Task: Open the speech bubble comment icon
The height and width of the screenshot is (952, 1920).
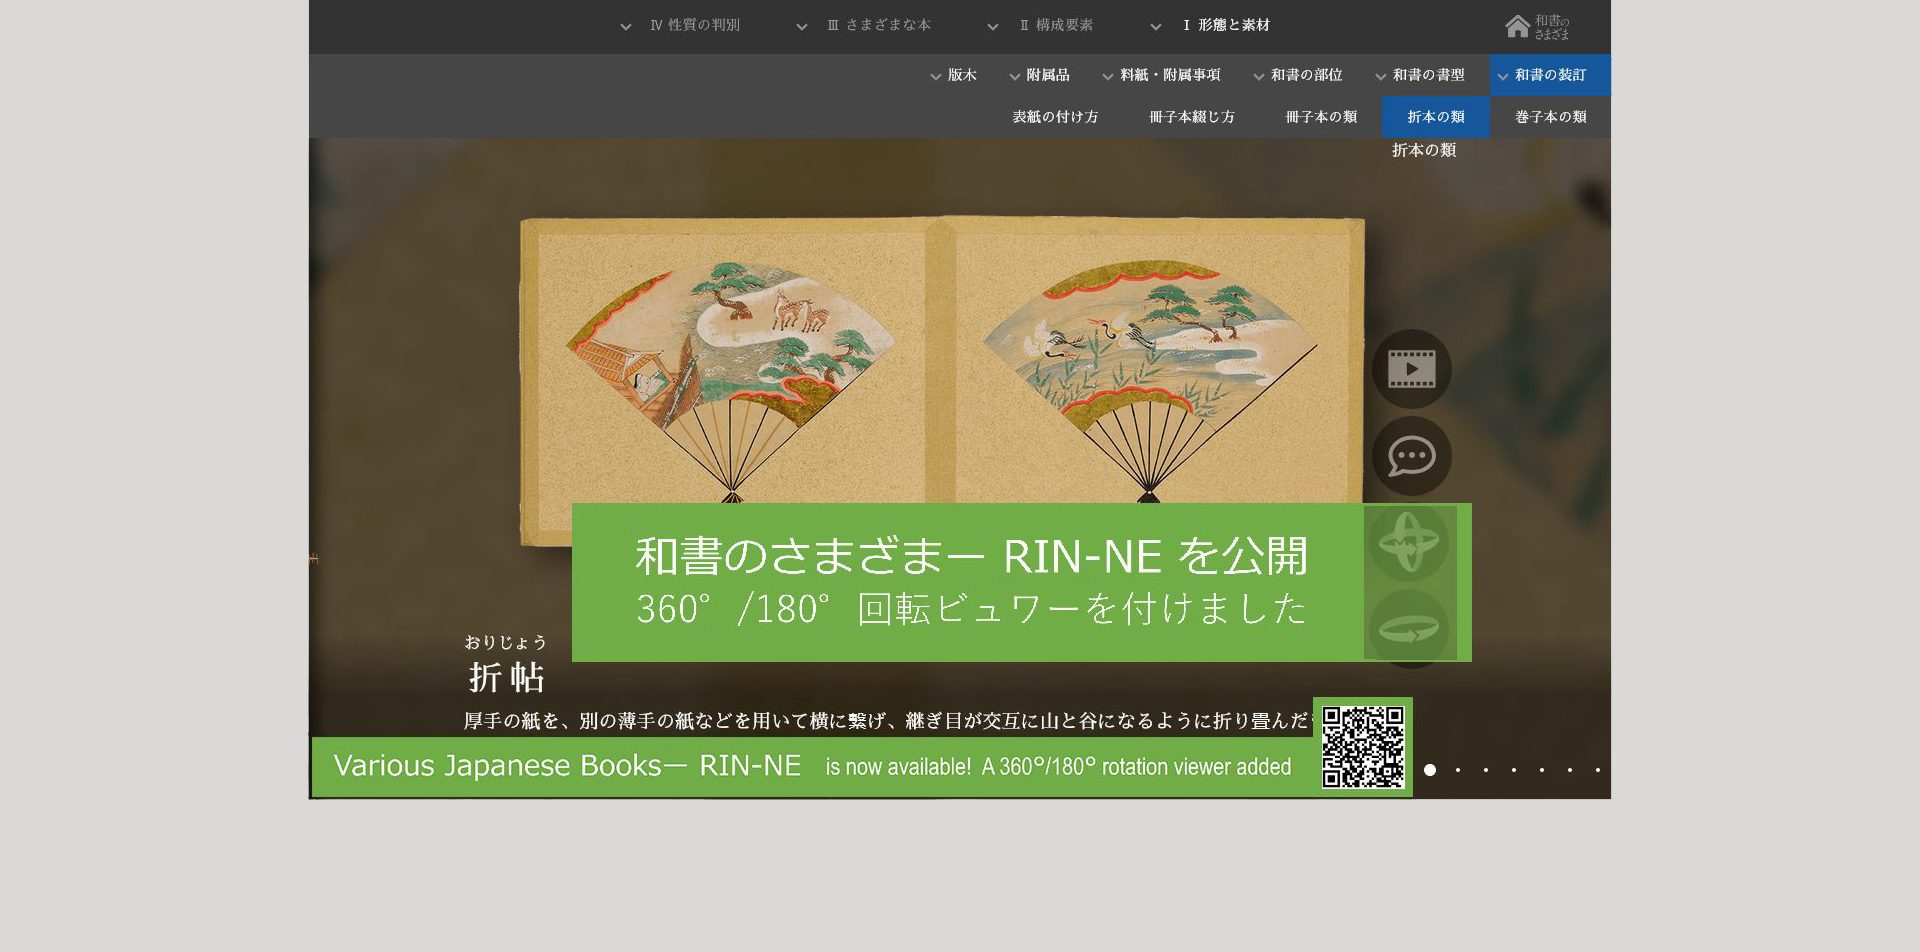Action: point(1411,456)
